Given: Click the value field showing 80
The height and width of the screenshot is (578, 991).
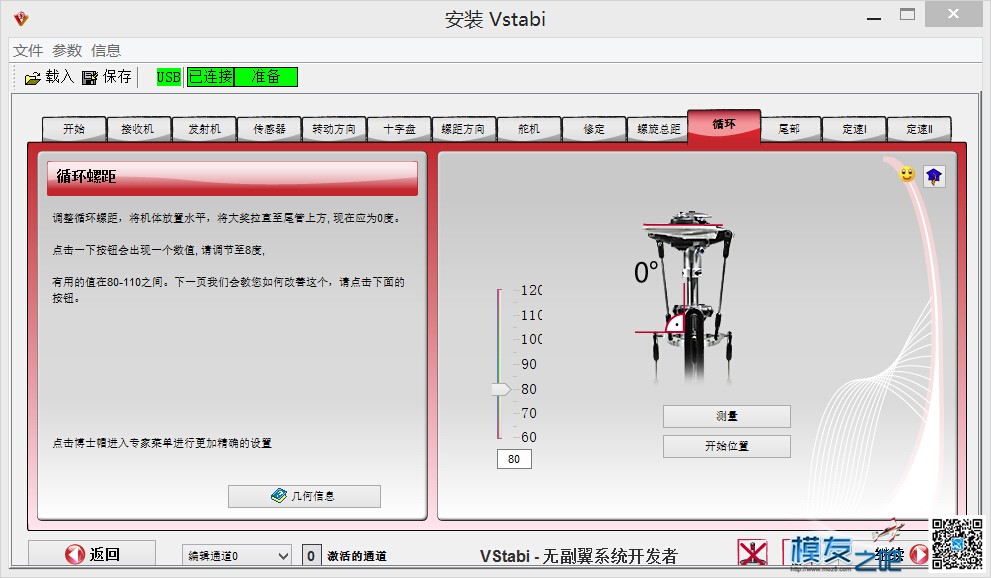Looking at the screenshot, I should coord(514,459).
